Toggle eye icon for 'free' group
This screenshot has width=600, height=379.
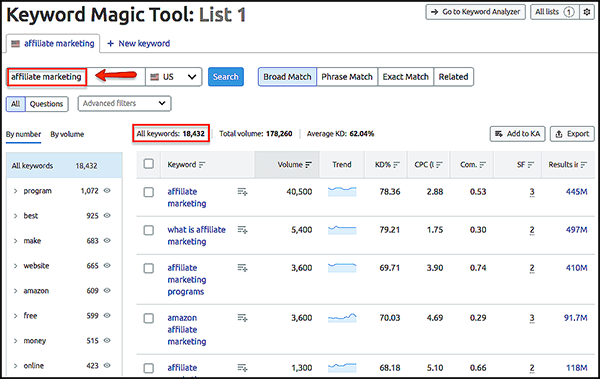(x=107, y=315)
